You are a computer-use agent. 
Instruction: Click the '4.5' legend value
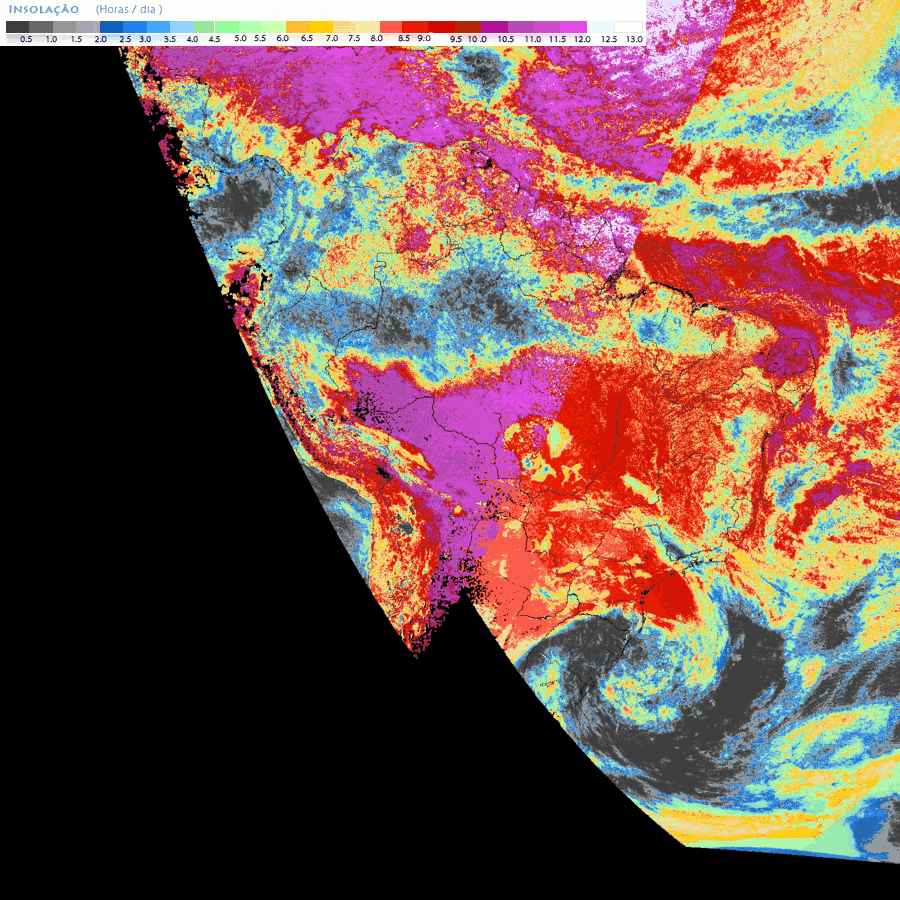tap(214, 40)
